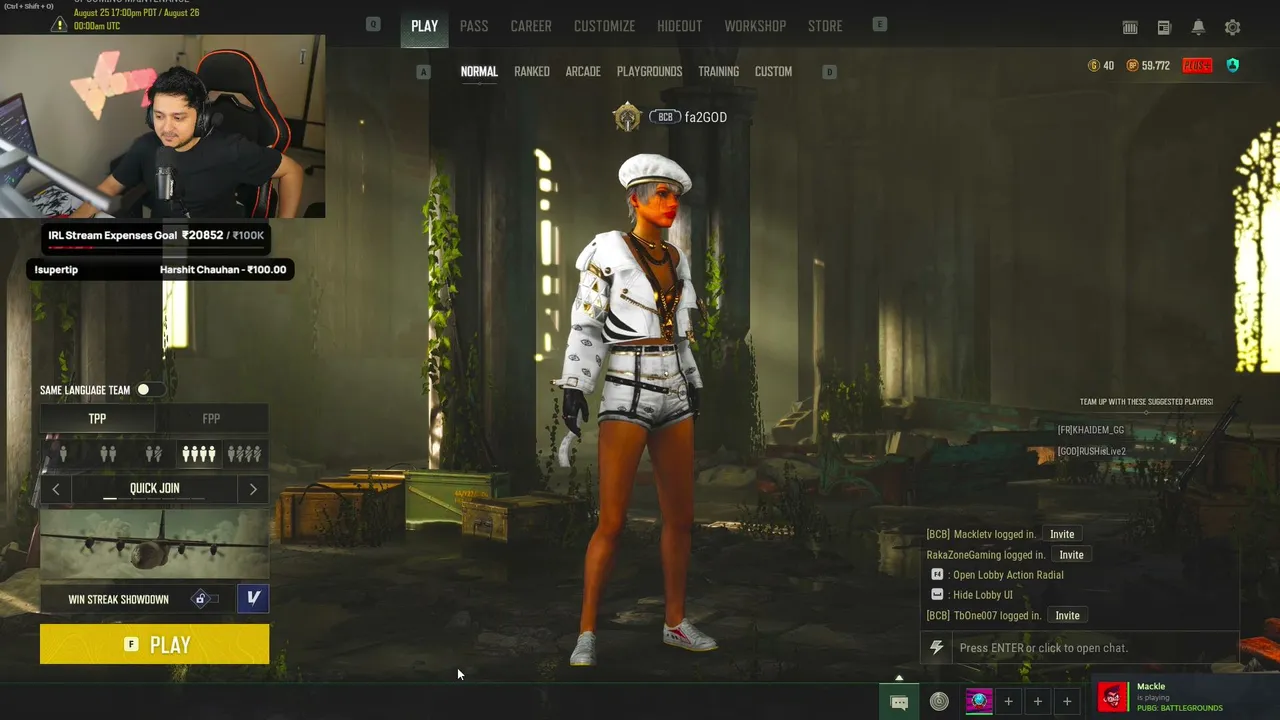Screen dimensions: 1280x720
Task: Invite RakaZoneGaming to the party
Action: point(1071,555)
